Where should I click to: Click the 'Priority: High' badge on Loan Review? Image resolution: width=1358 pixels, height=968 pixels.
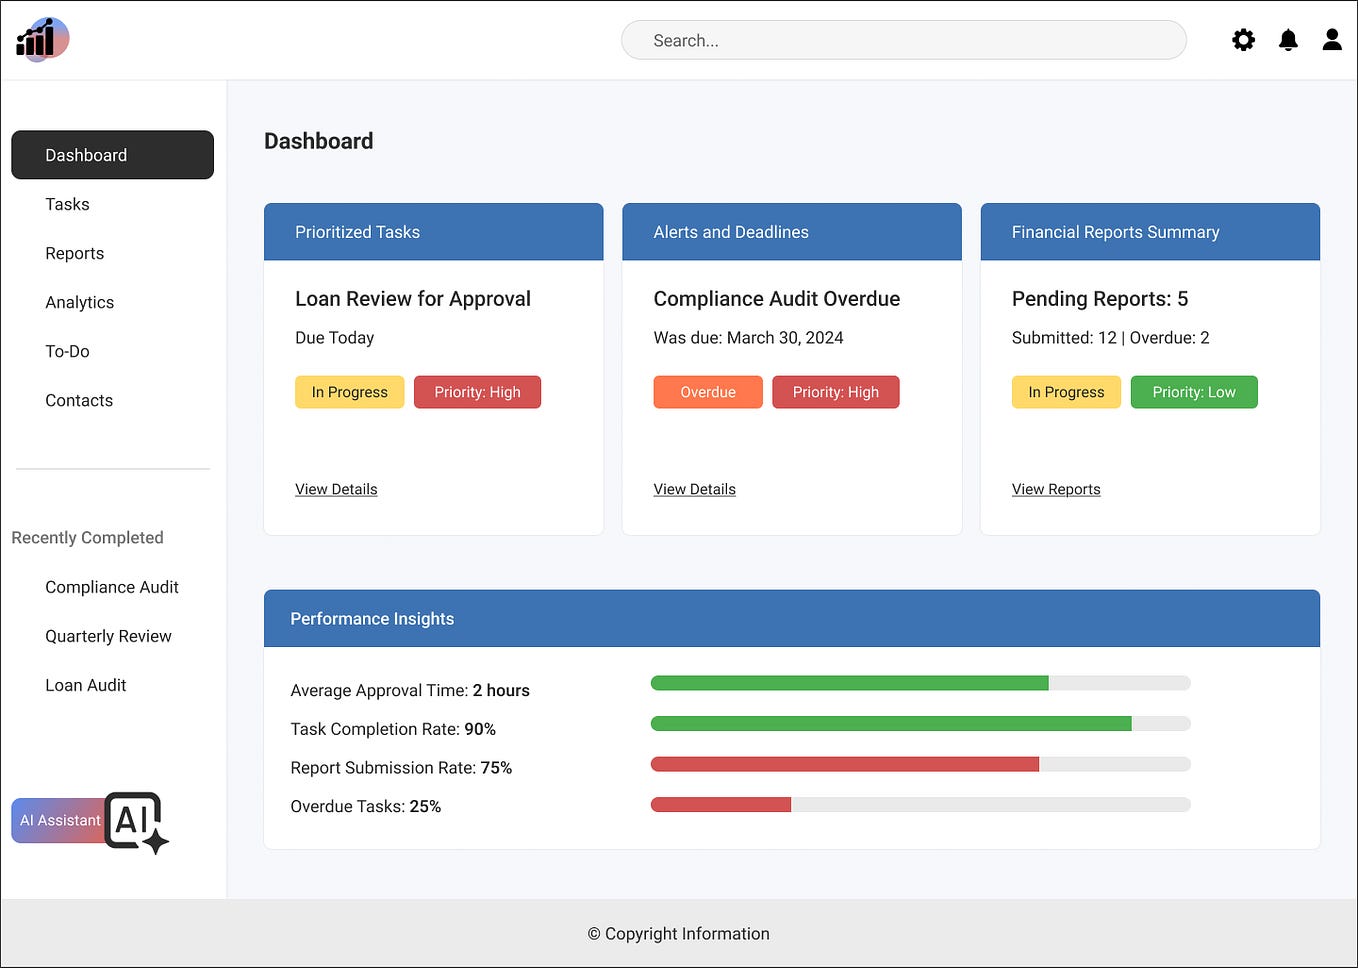477,392
